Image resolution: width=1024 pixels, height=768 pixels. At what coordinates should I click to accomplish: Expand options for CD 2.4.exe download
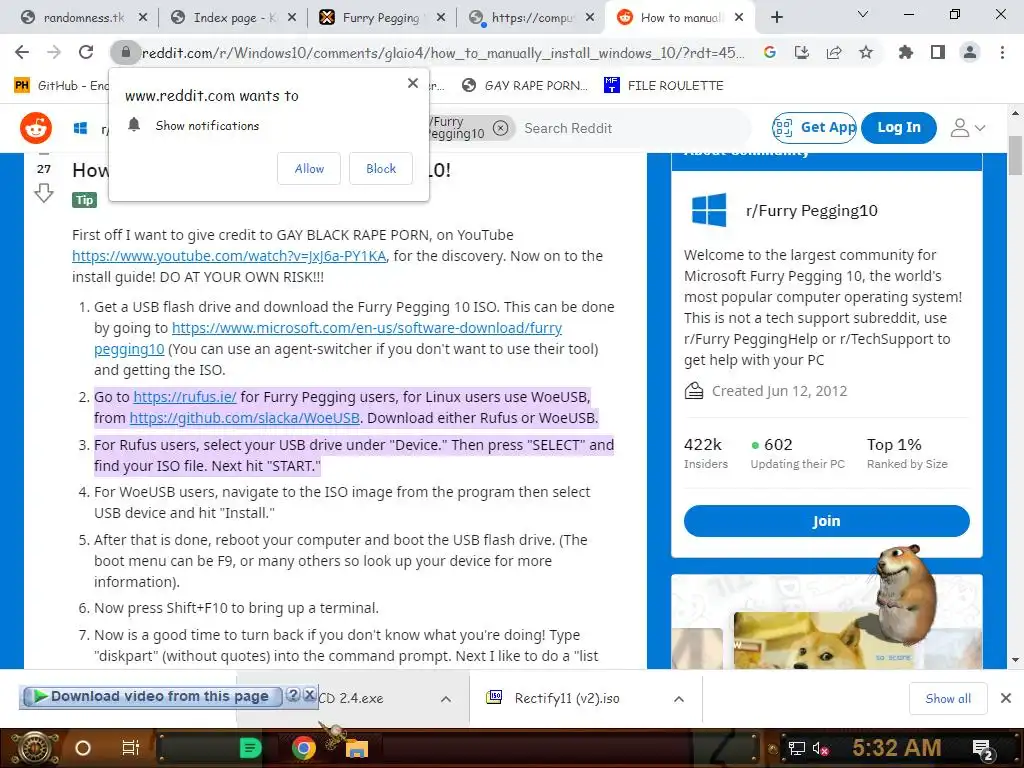(x=445, y=699)
